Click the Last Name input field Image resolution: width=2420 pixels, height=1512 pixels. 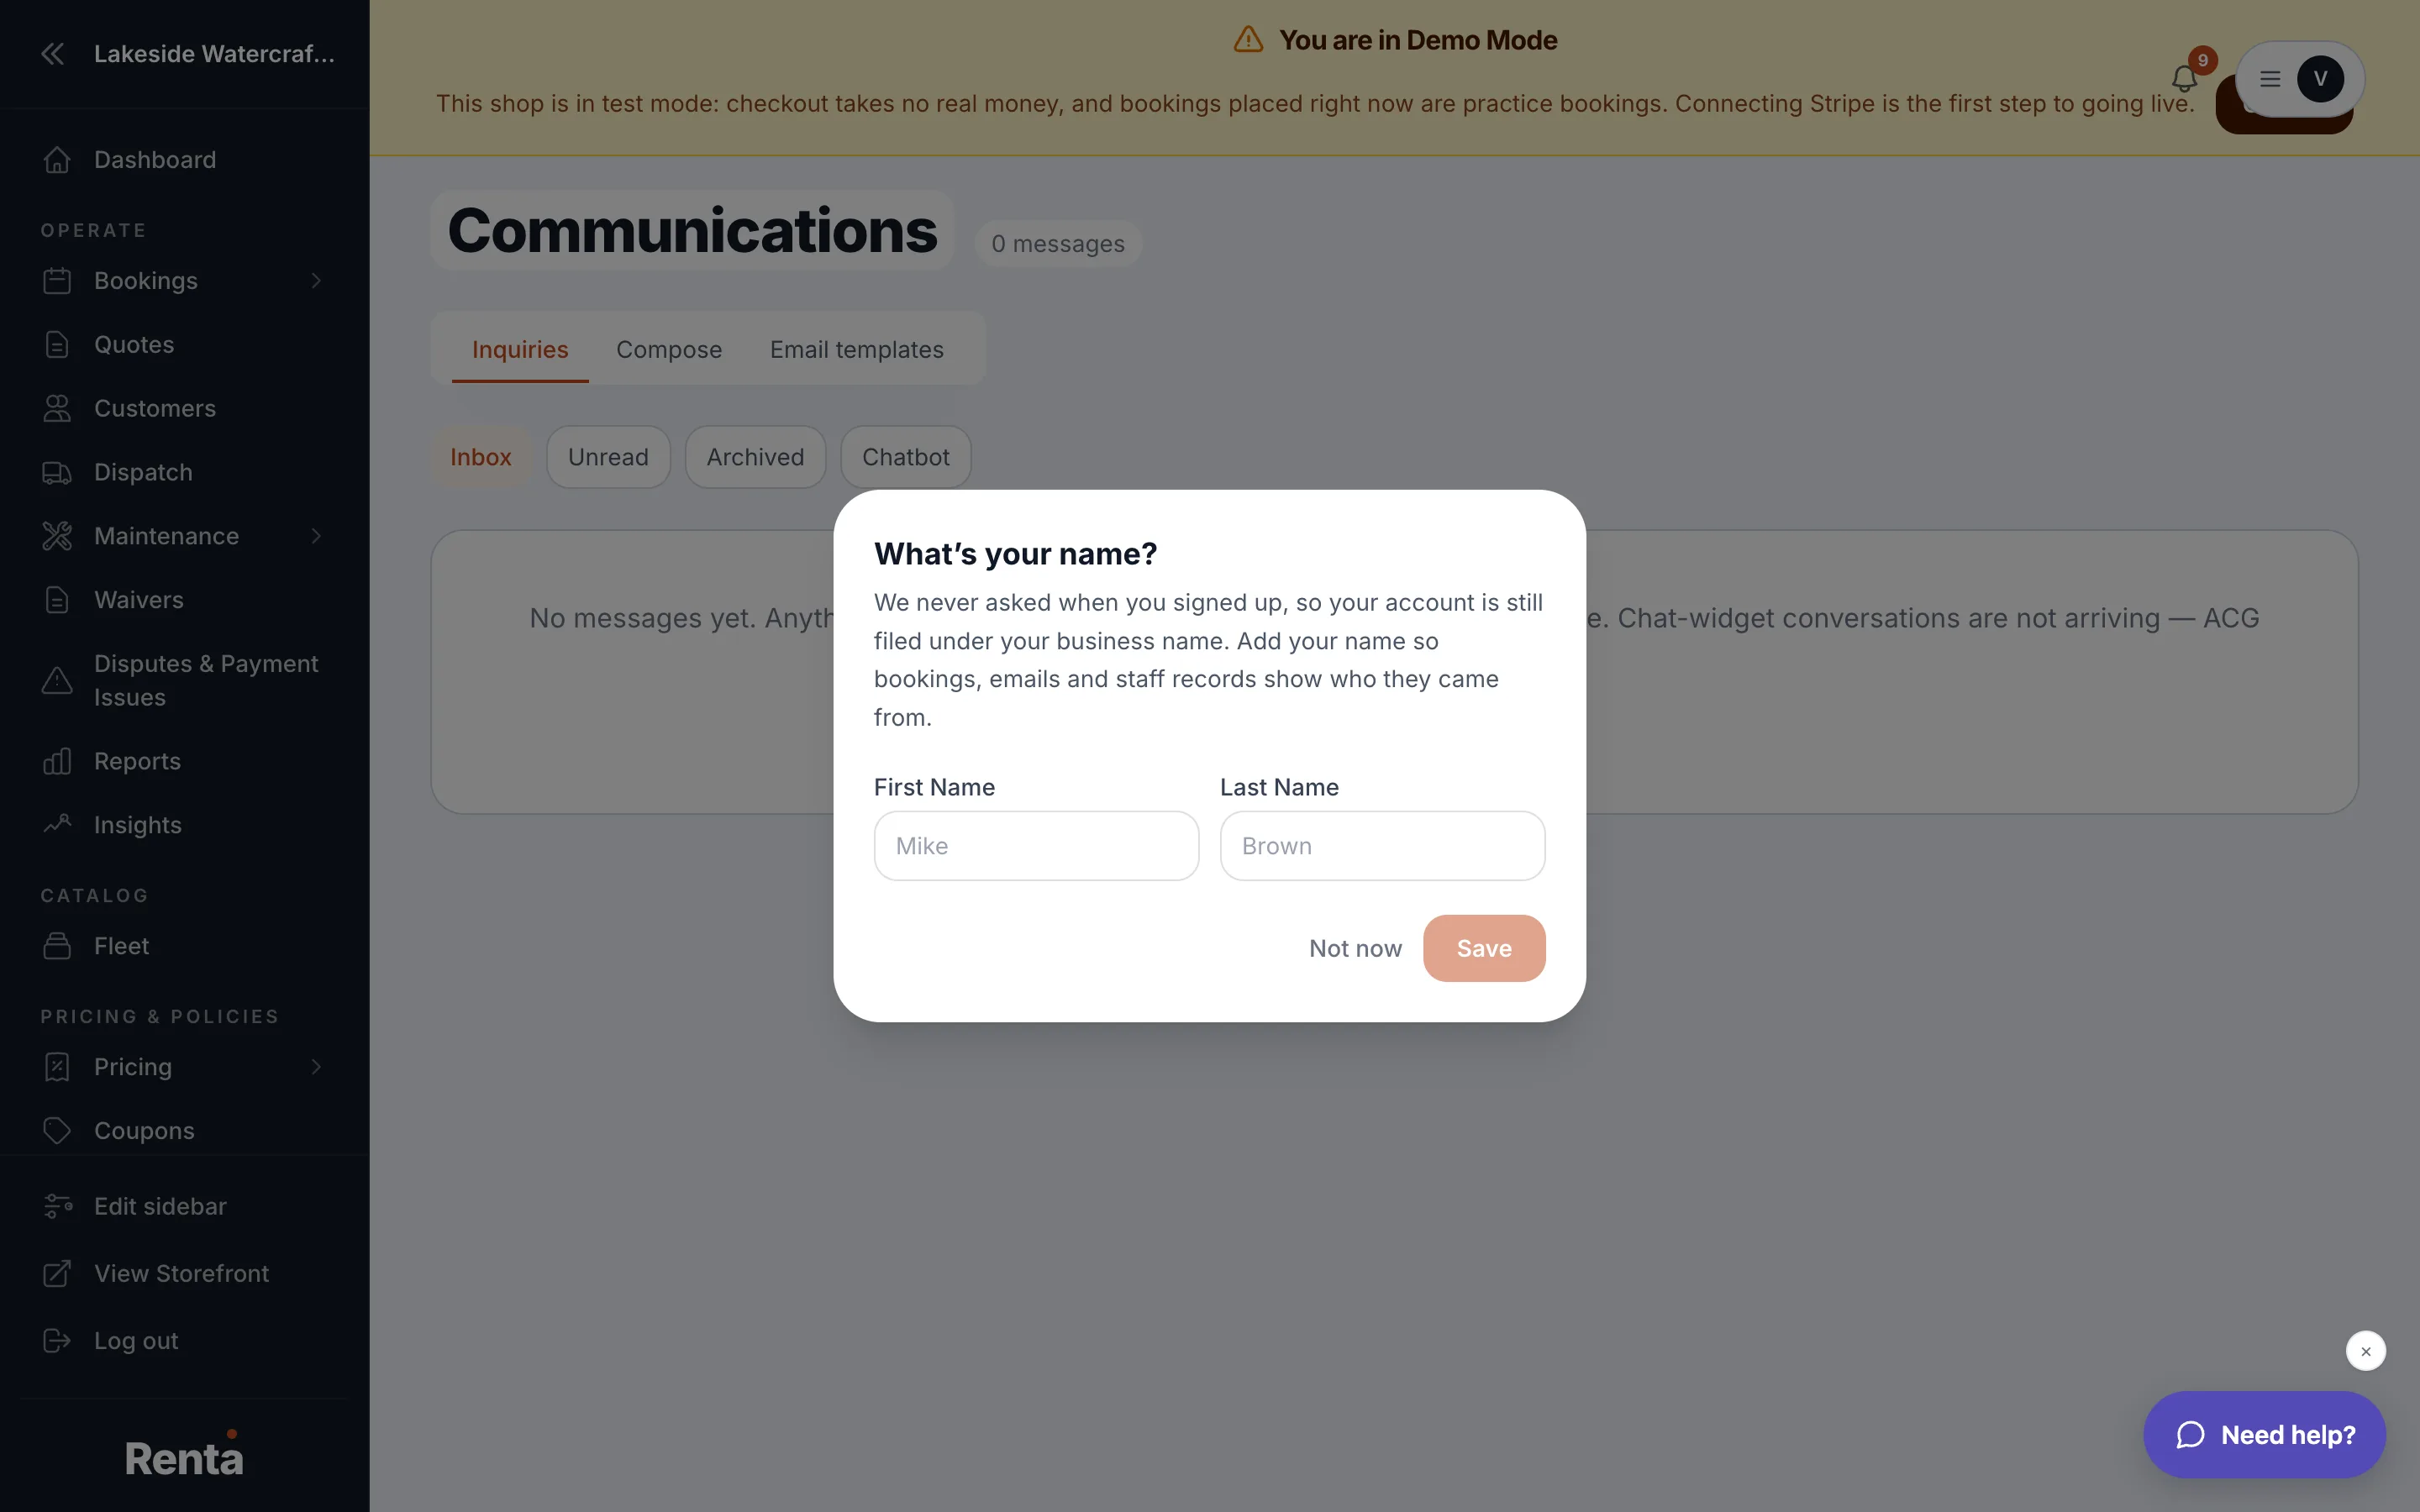click(x=1382, y=846)
